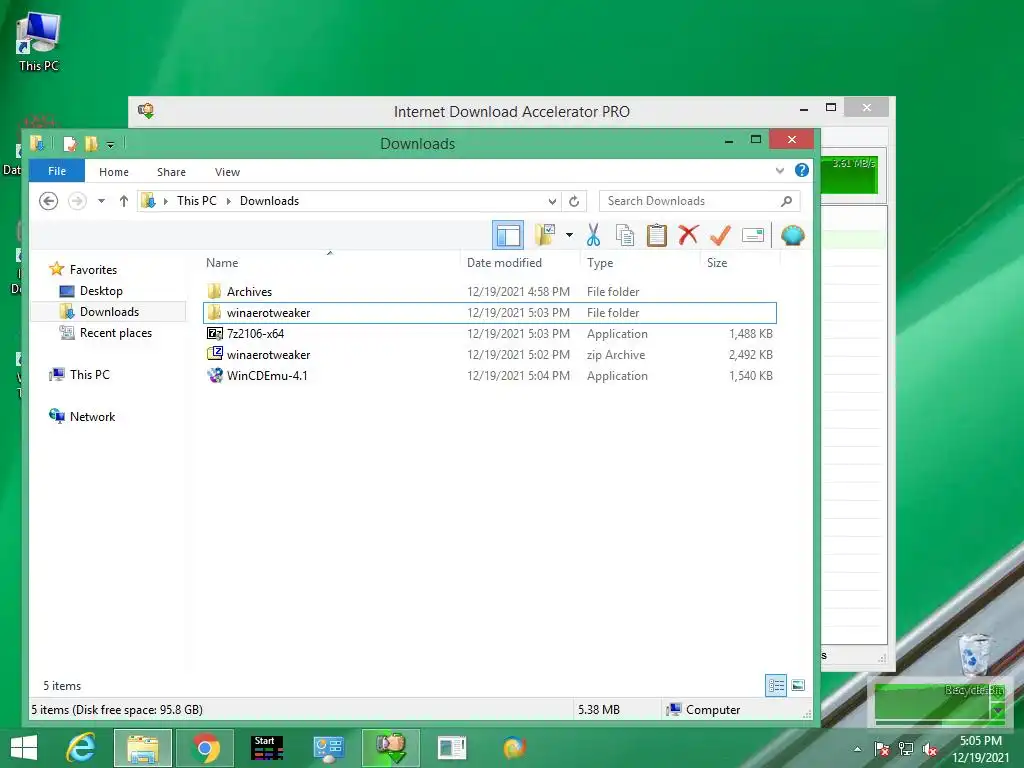
Task: Click the Download Accelerator speed graph
Action: (851, 174)
